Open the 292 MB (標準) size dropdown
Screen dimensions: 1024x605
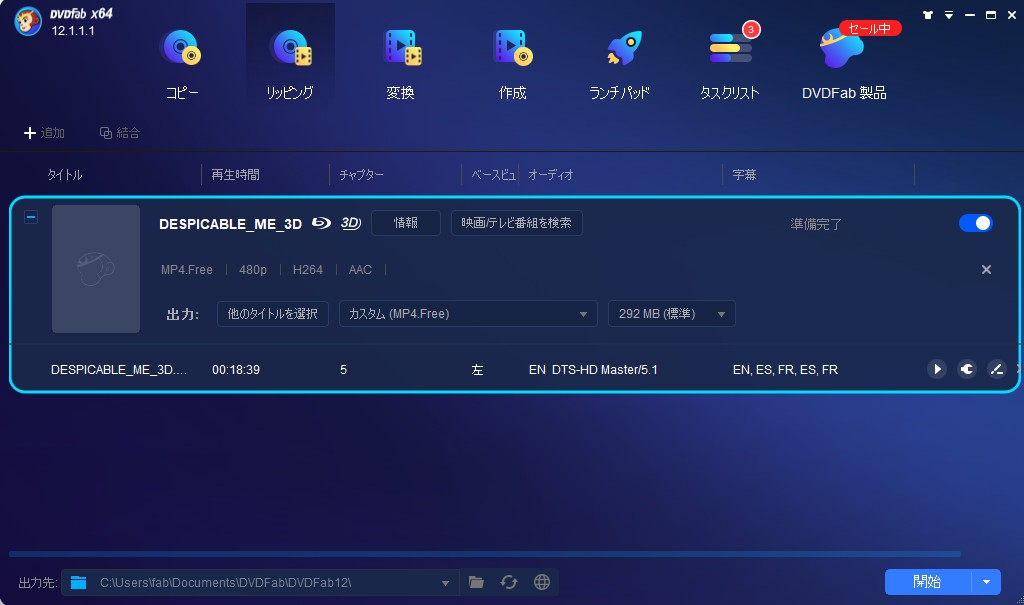pos(671,314)
